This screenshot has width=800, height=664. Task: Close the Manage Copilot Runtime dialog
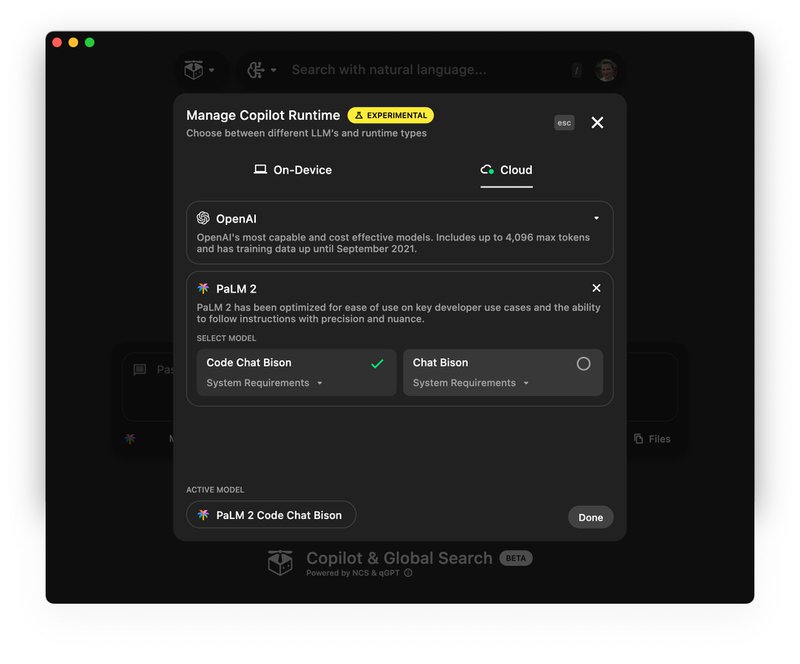[x=597, y=122]
